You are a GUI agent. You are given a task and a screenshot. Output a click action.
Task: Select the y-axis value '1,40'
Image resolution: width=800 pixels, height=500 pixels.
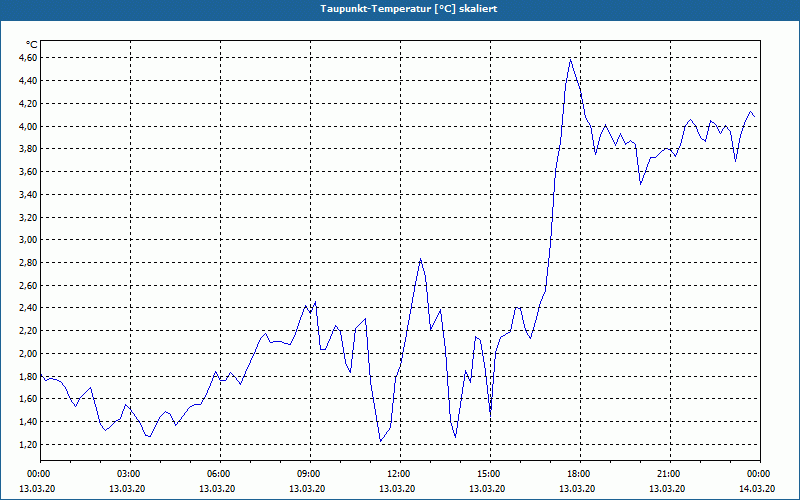pyautogui.click(x=29, y=421)
